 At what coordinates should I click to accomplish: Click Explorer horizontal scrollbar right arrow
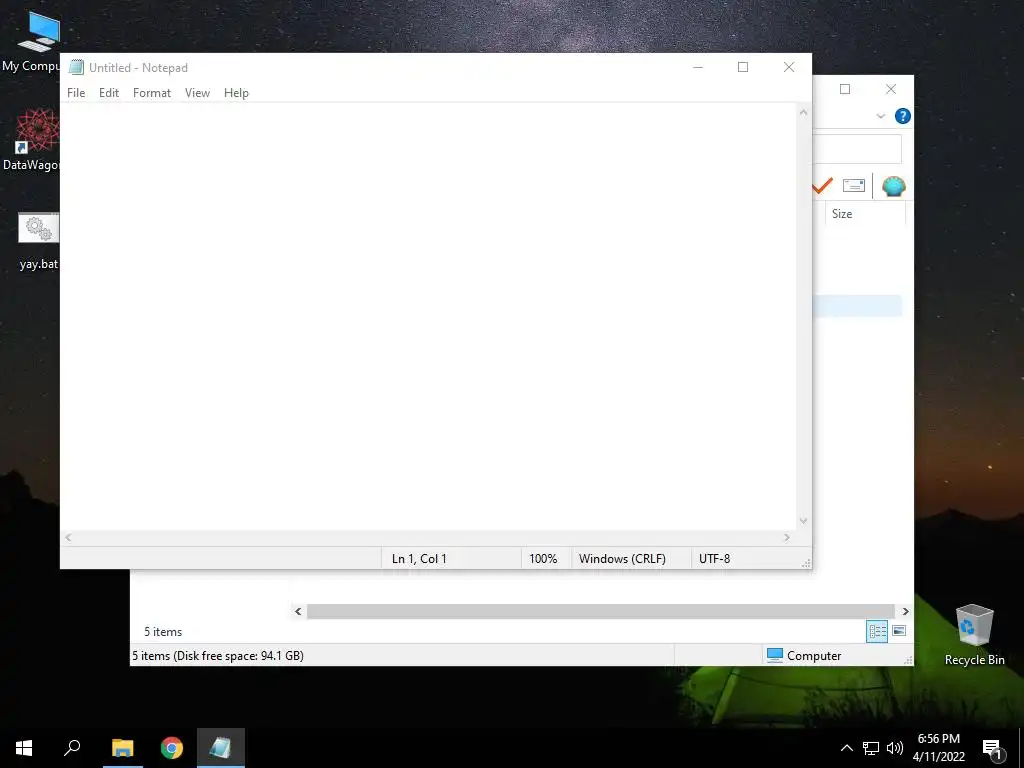906,611
